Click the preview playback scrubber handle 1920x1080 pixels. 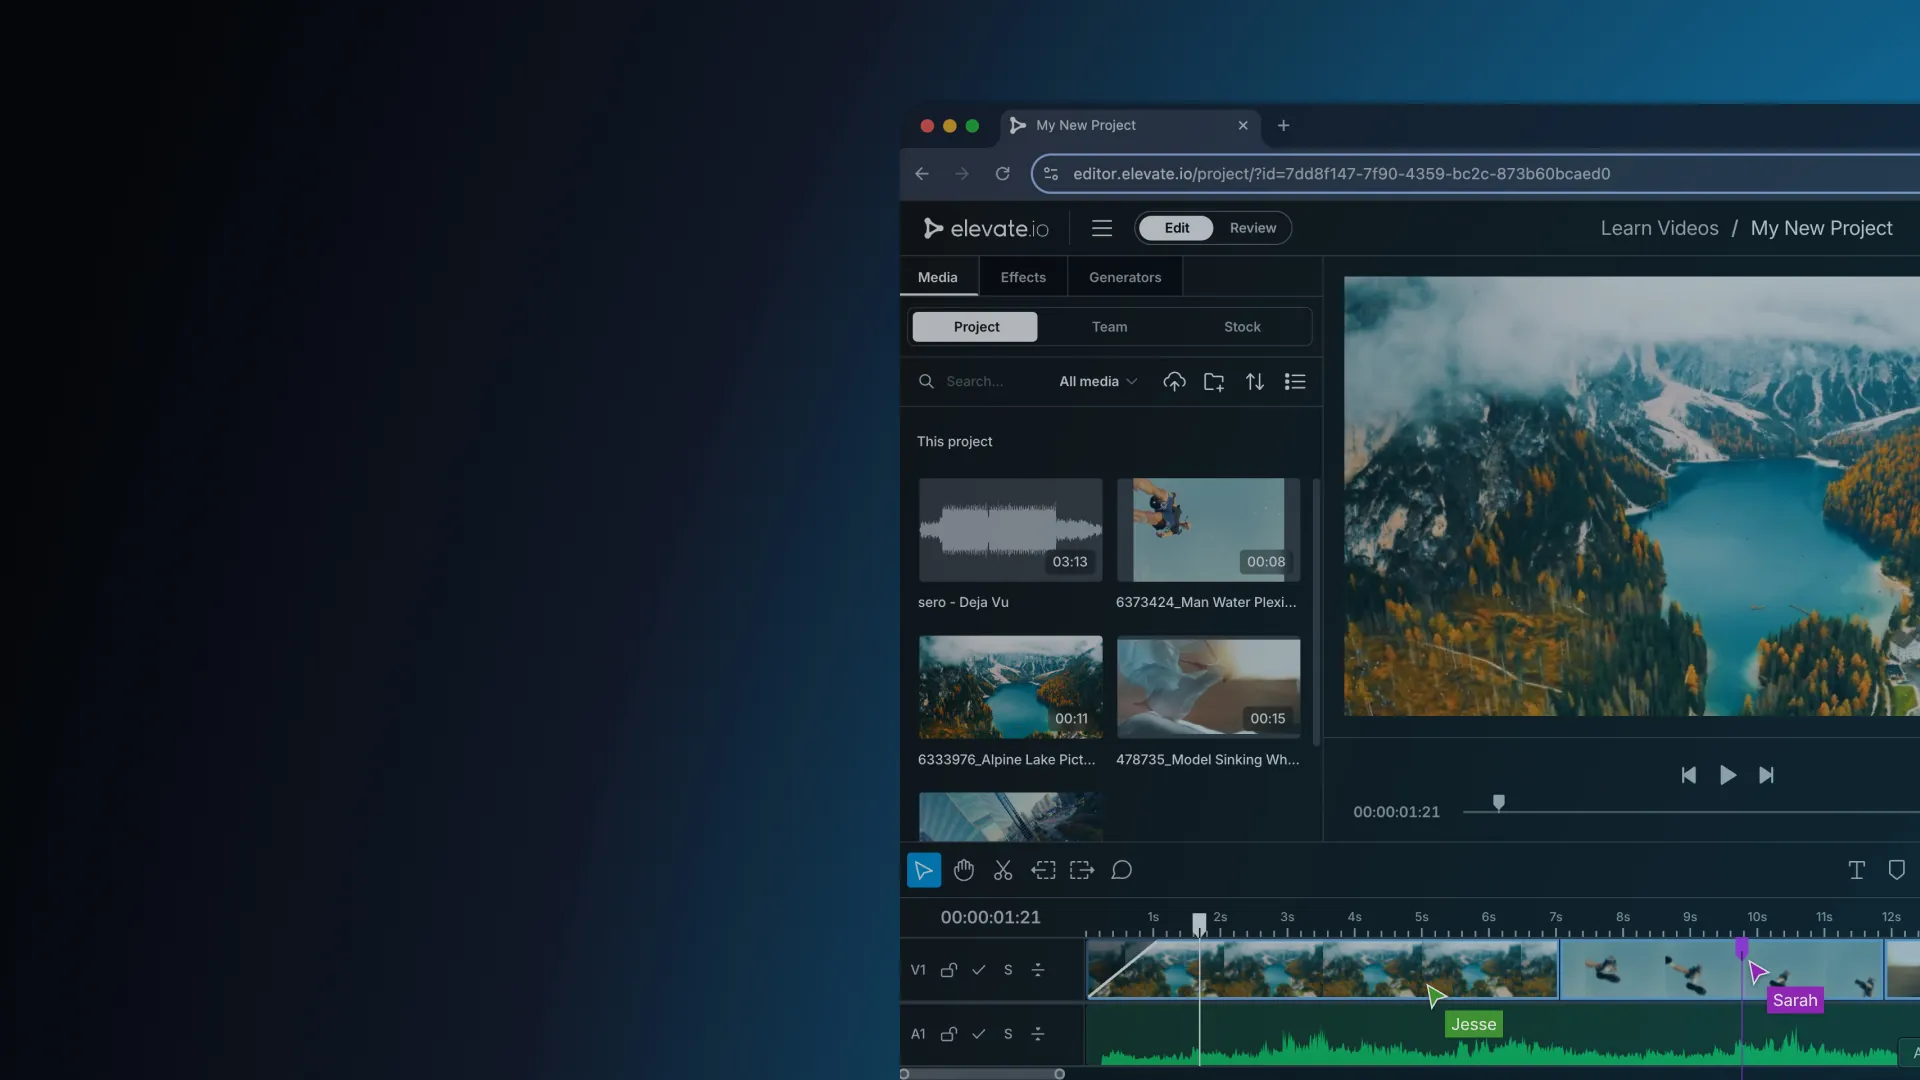coord(1498,802)
